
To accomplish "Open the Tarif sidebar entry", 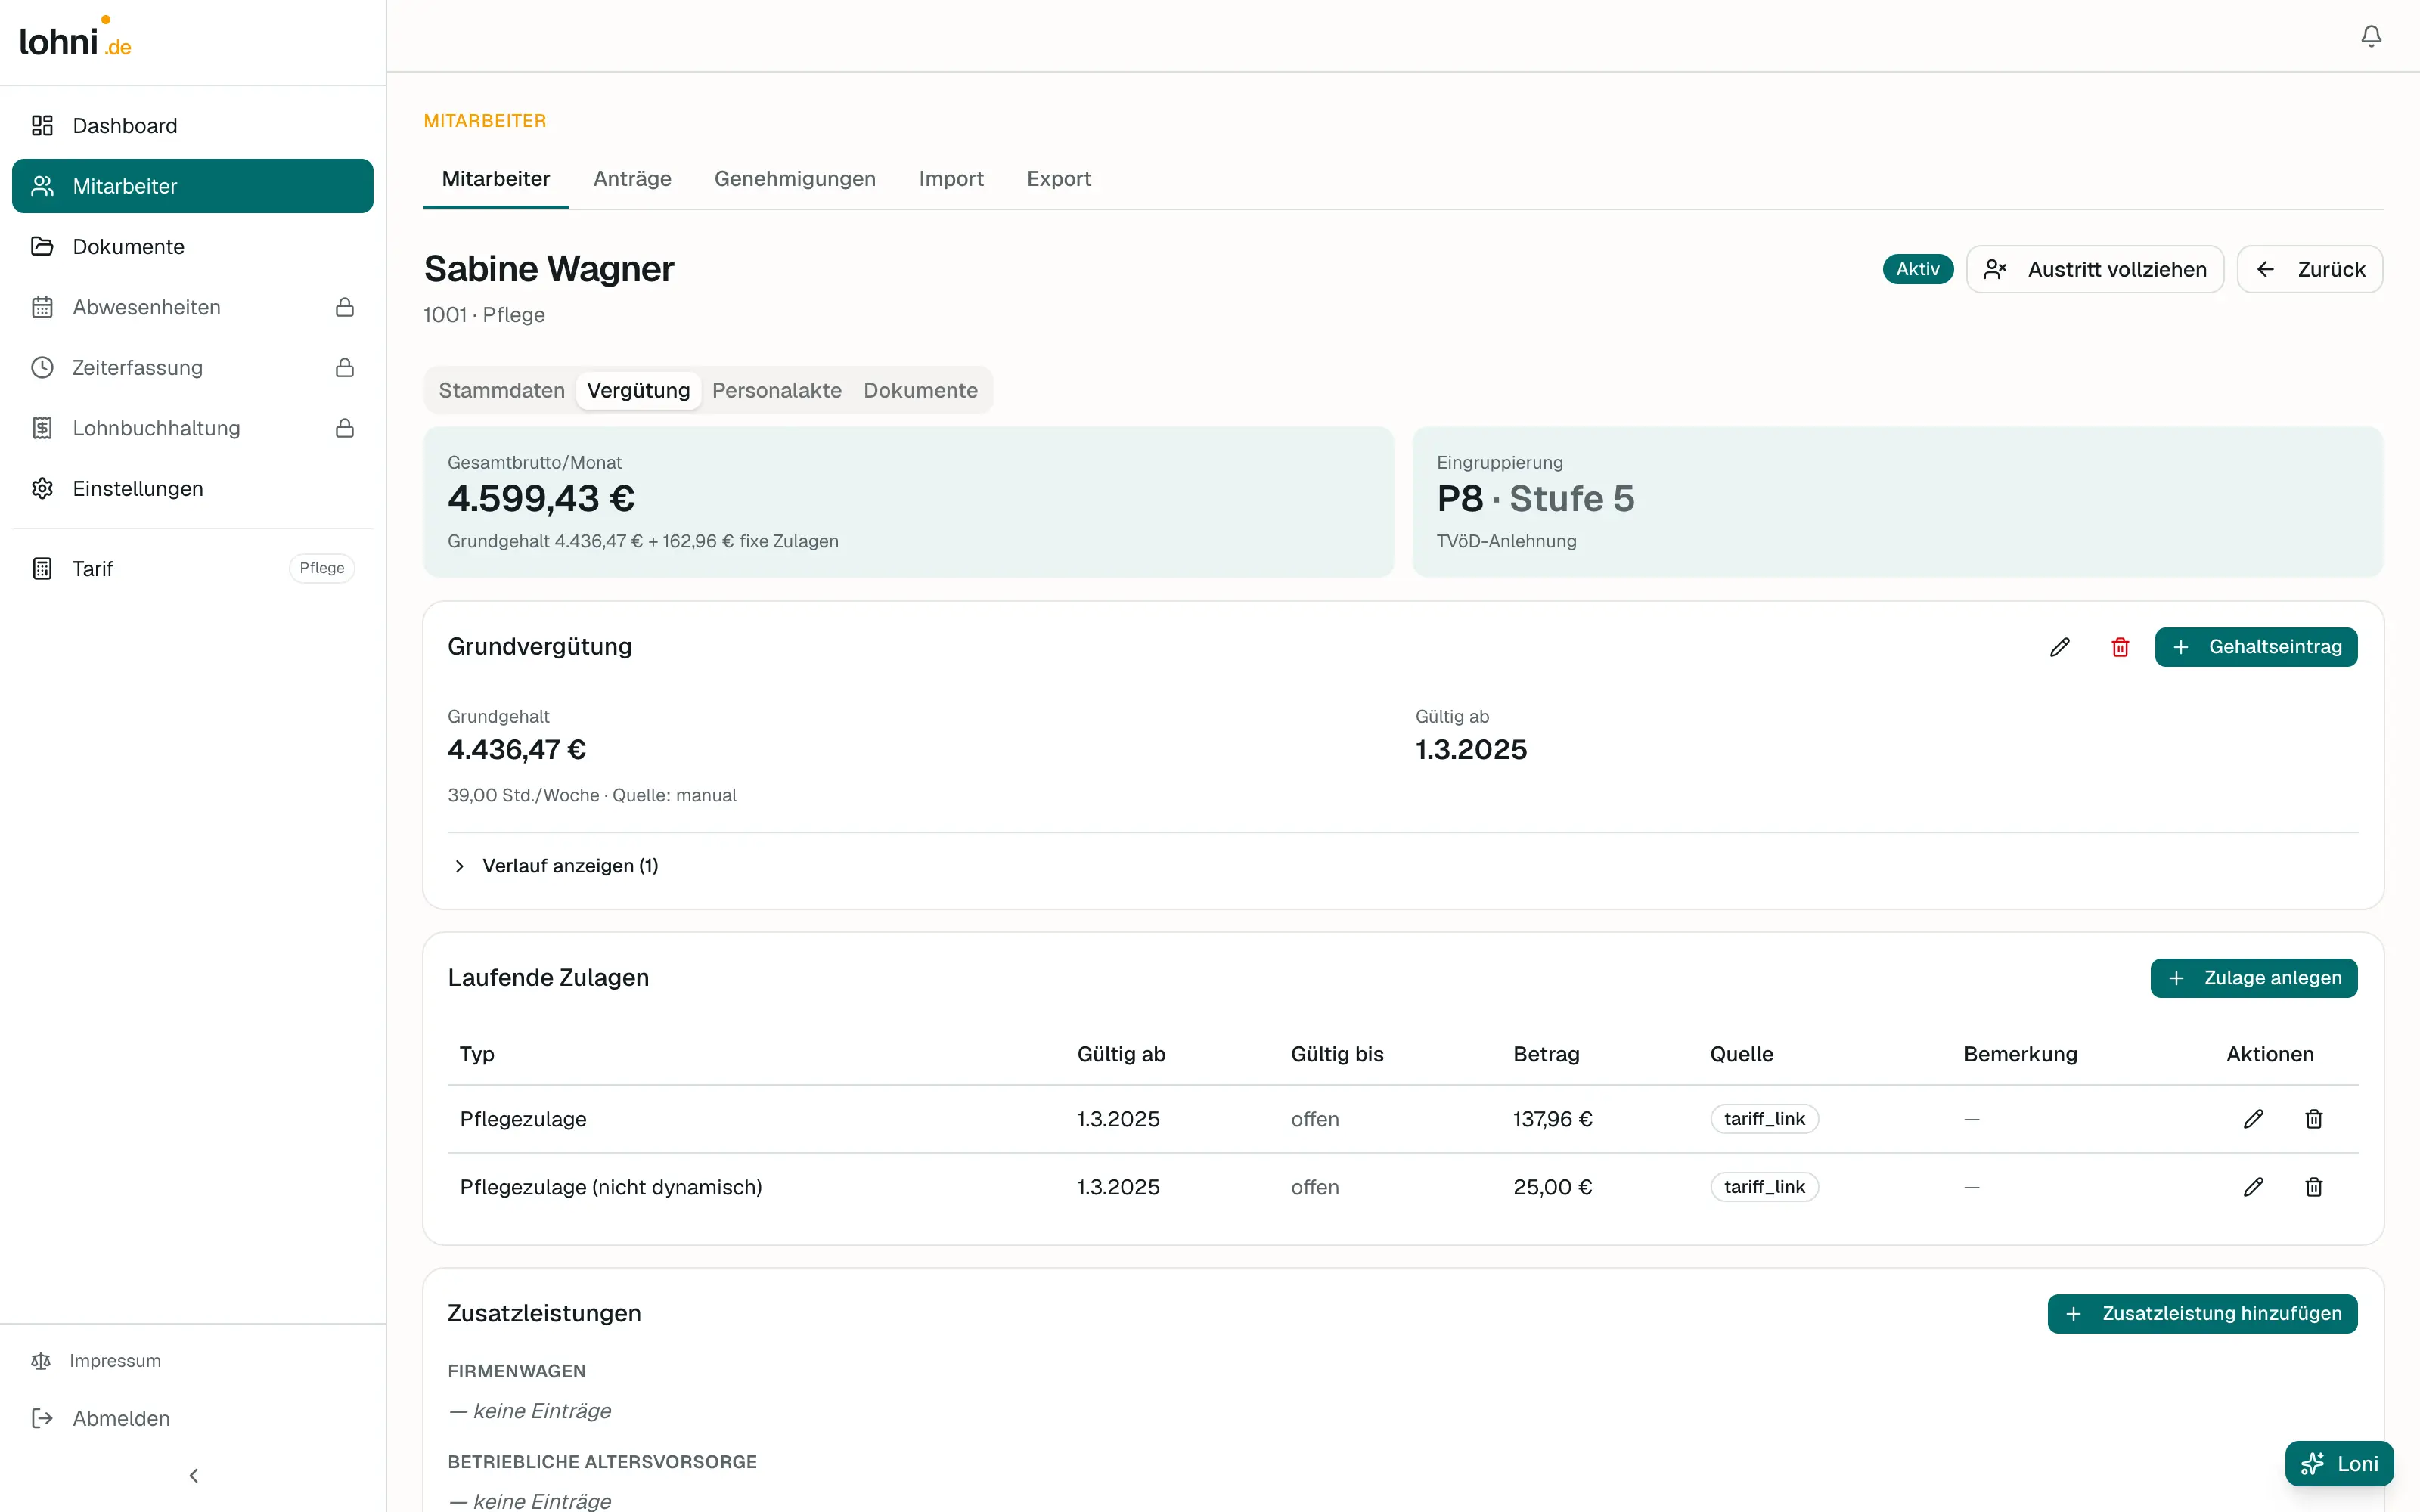I will point(192,568).
